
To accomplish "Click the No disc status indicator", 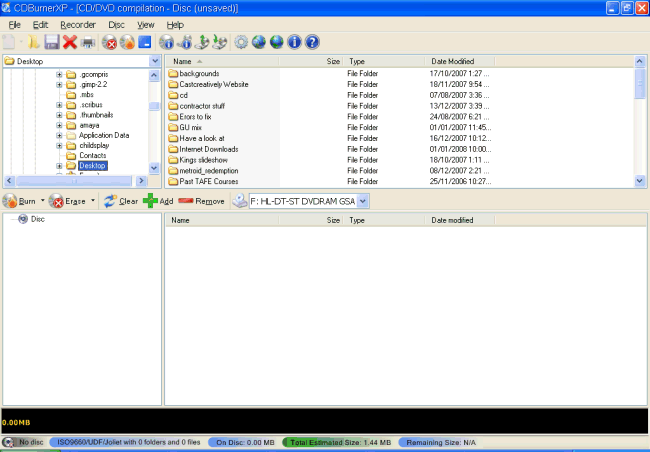I will click(23, 442).
